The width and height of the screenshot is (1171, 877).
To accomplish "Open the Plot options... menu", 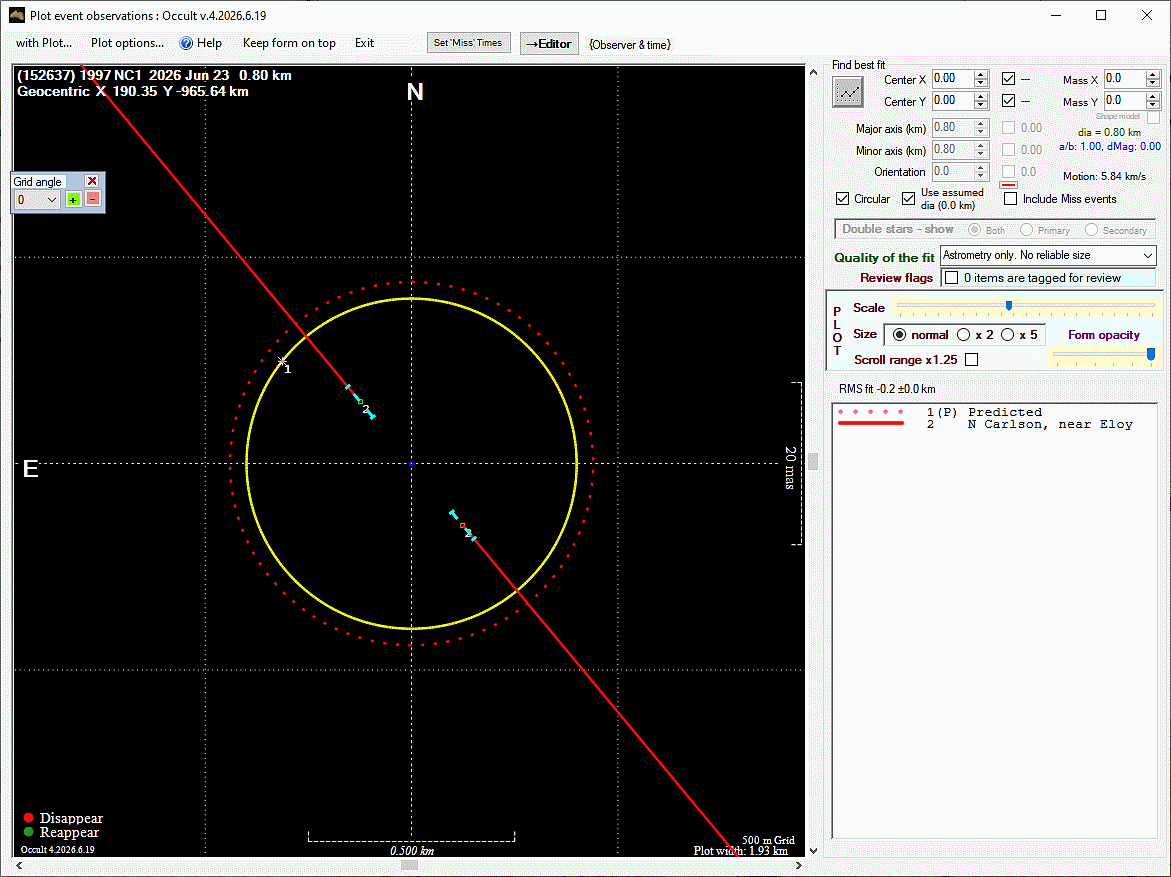I will click(127, 43).
